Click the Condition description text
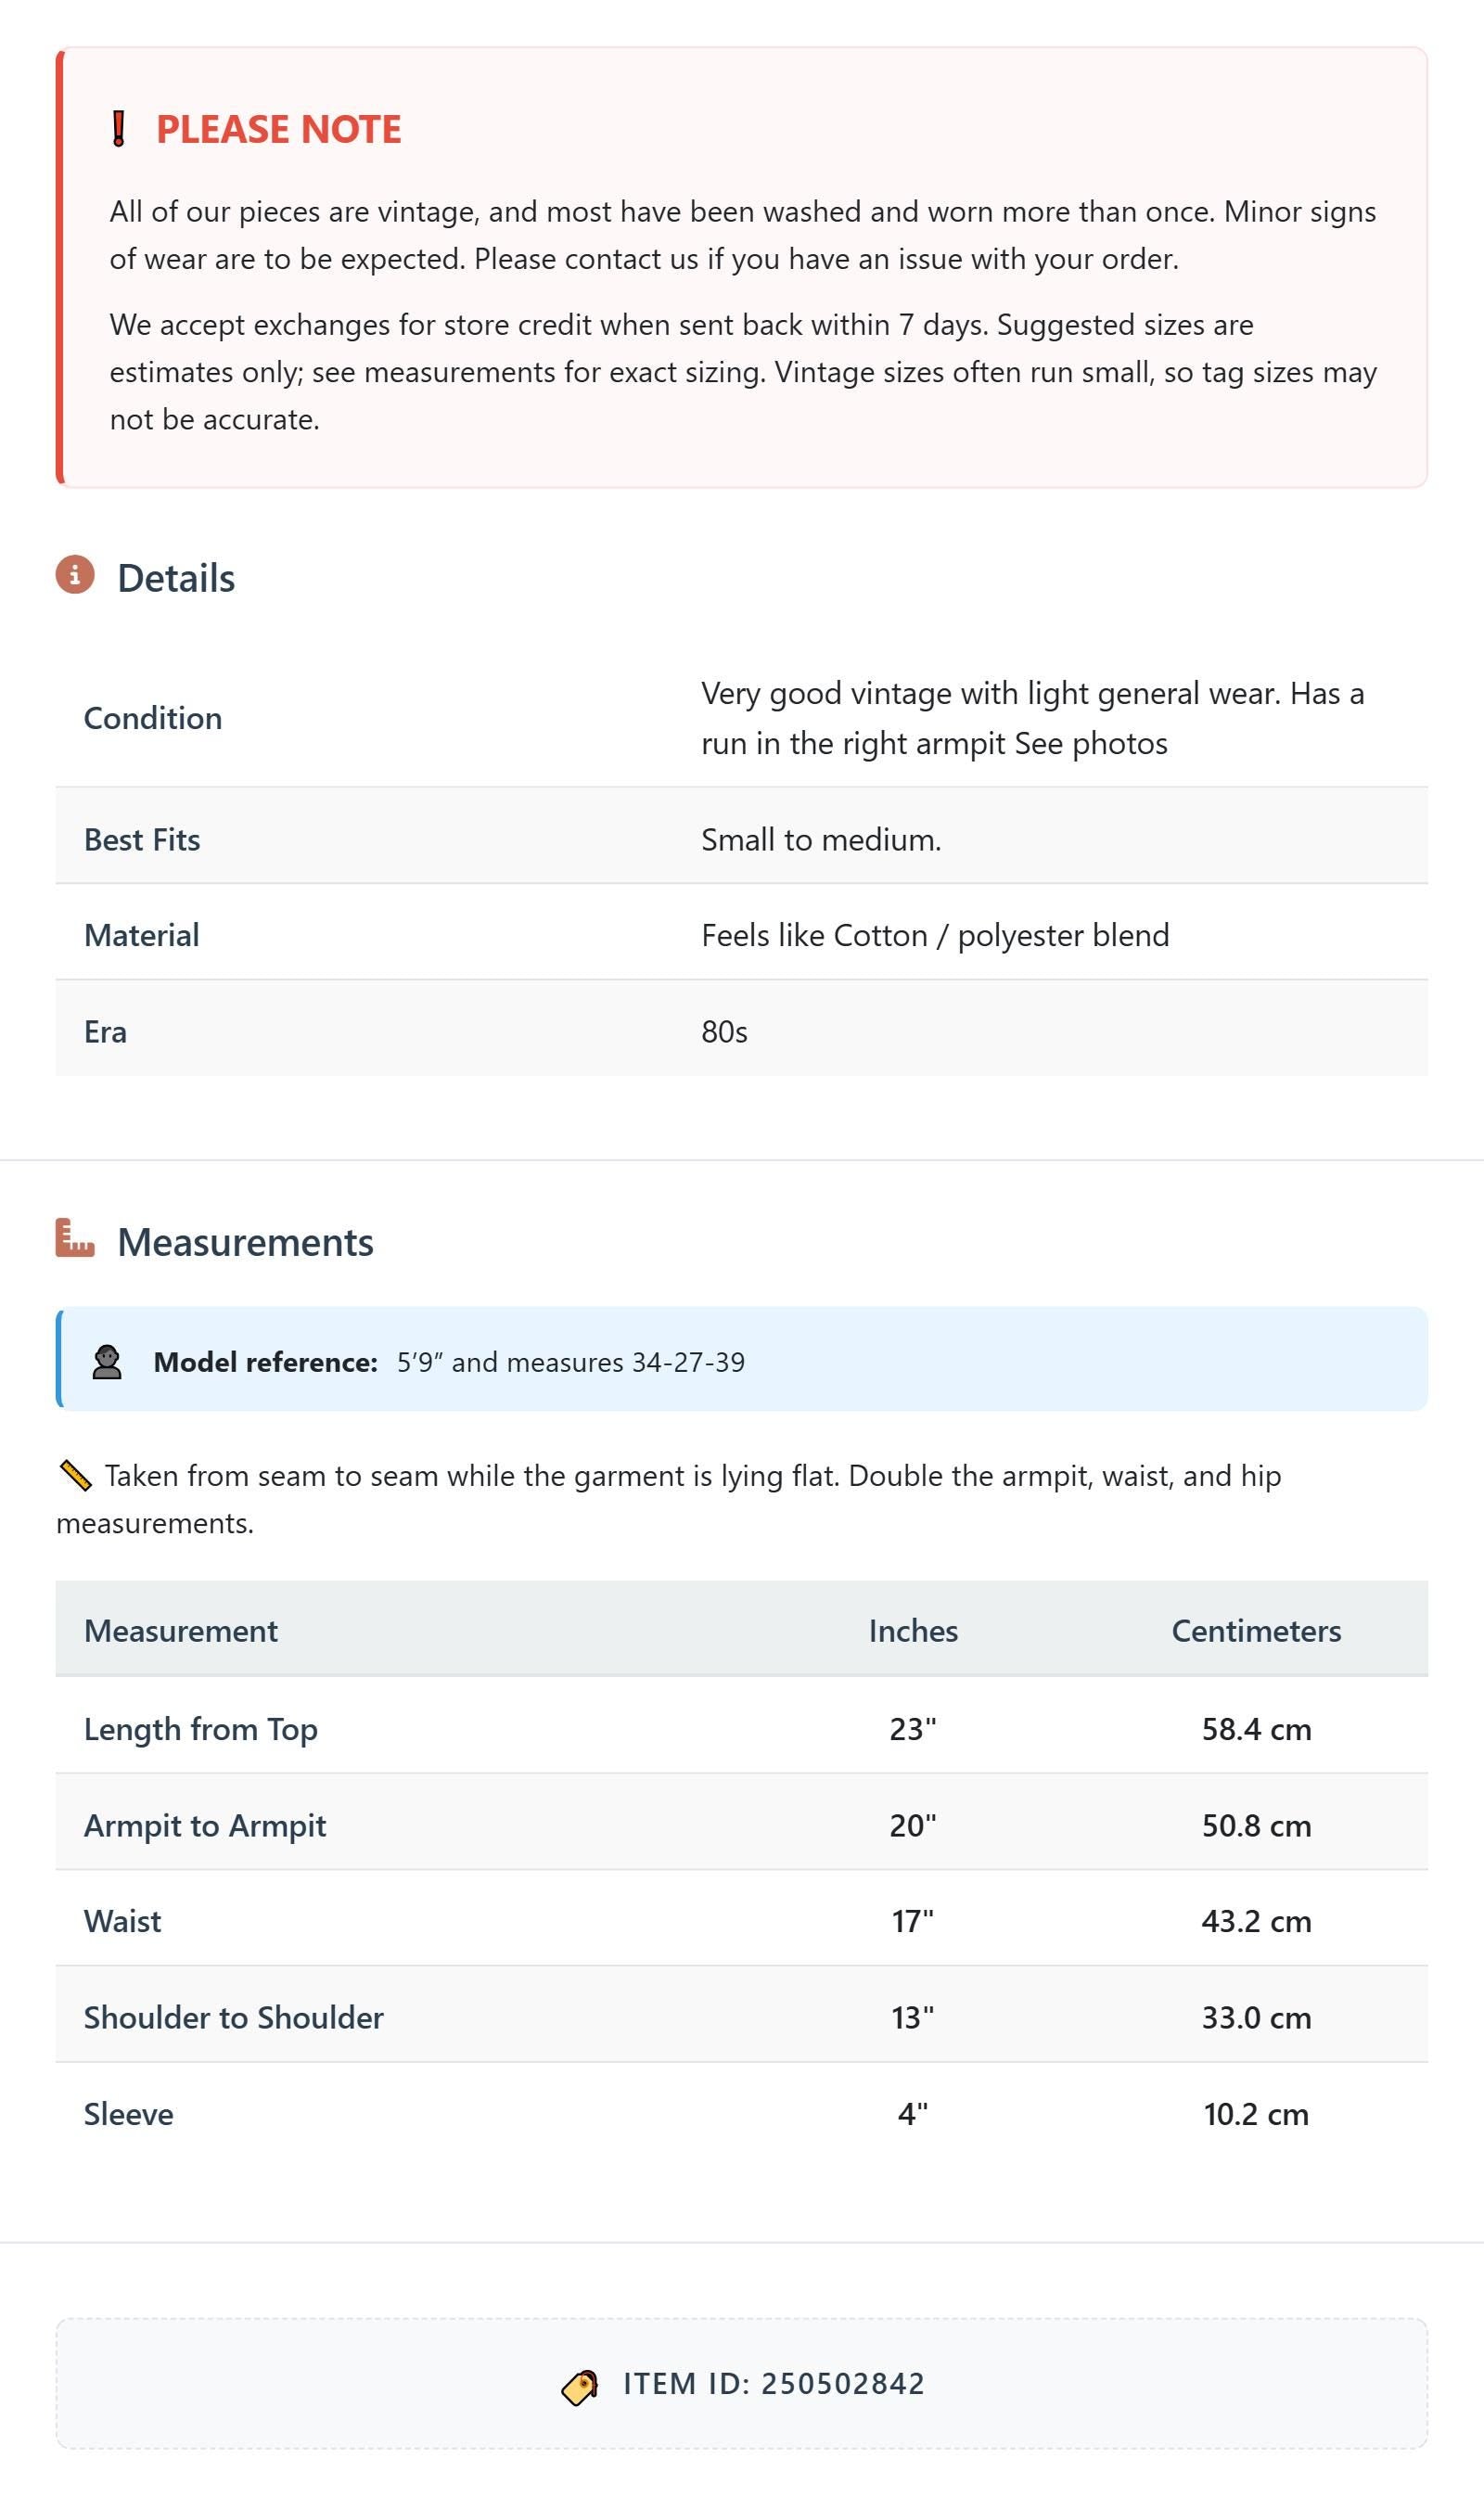Screen dimensions: 1484x2497 pos(1032,718)
